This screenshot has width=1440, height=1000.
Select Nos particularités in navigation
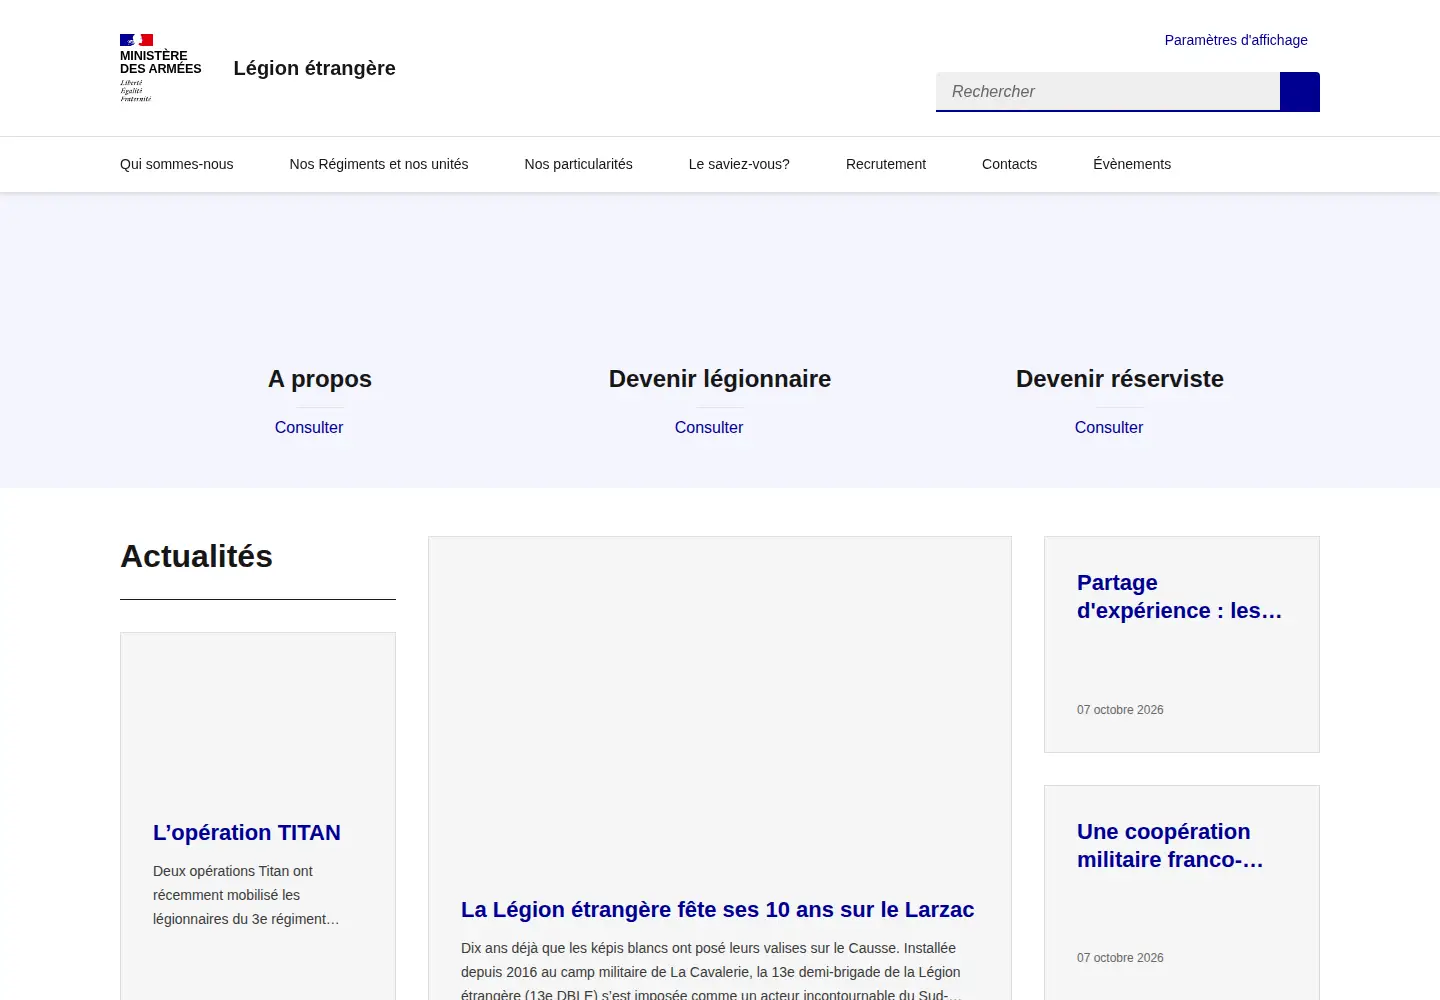578,164
